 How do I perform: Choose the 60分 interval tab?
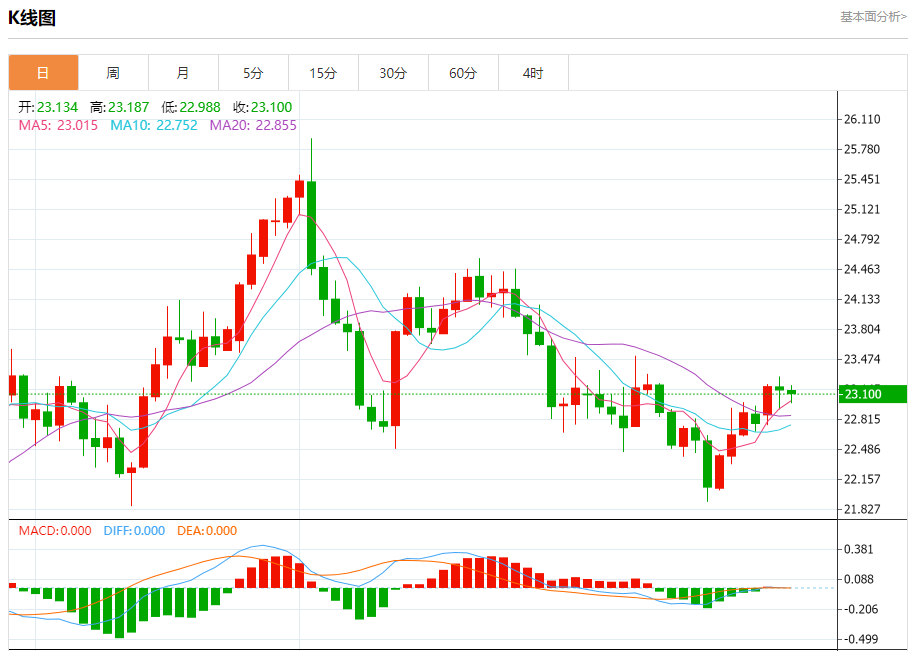[x=463, y=73]
